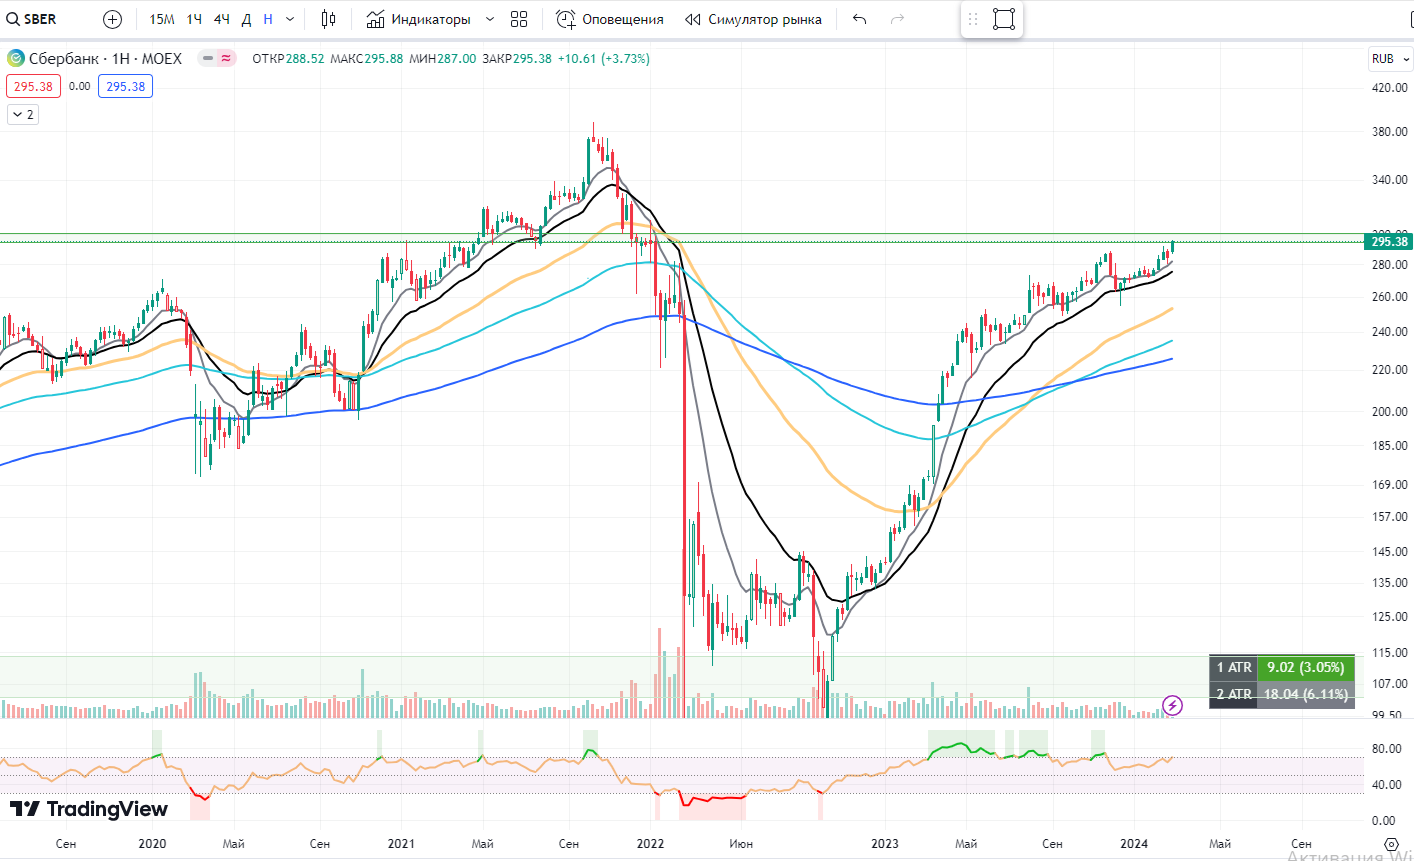
Task: Click the Июн label on the time axis
Action: point(741,844)
